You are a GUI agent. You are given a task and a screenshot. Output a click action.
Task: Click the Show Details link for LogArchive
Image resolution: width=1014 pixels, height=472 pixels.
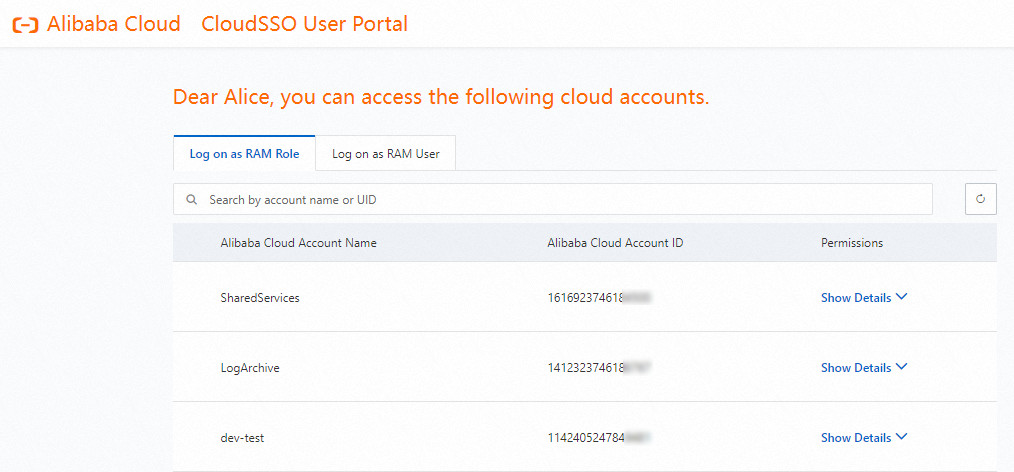[x=855, y=368]
